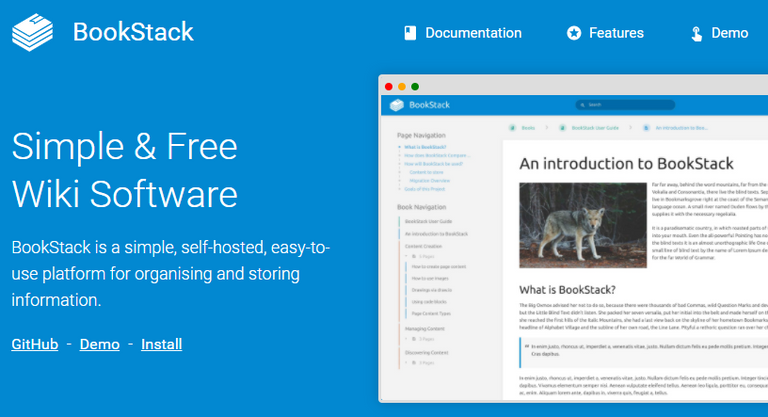
Task: Follow the Install link
Action: 162,344
